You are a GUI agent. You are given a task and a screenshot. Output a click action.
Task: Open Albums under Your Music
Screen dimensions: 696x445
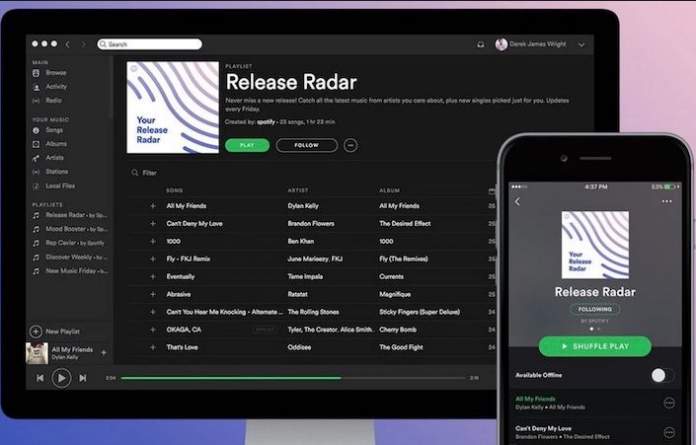tap(56, 144)
